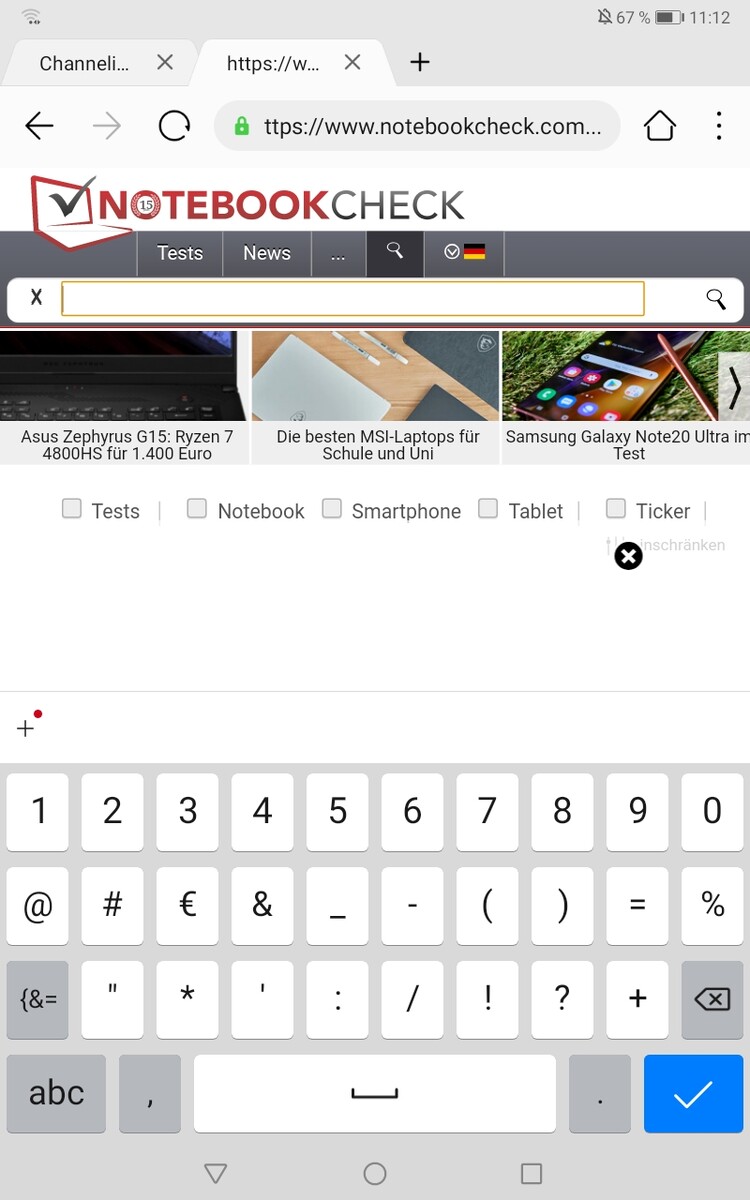Viewport: 750px width, 1200px height.
Task: Expand the '...' more menu item
Action: tap(338, 254)
